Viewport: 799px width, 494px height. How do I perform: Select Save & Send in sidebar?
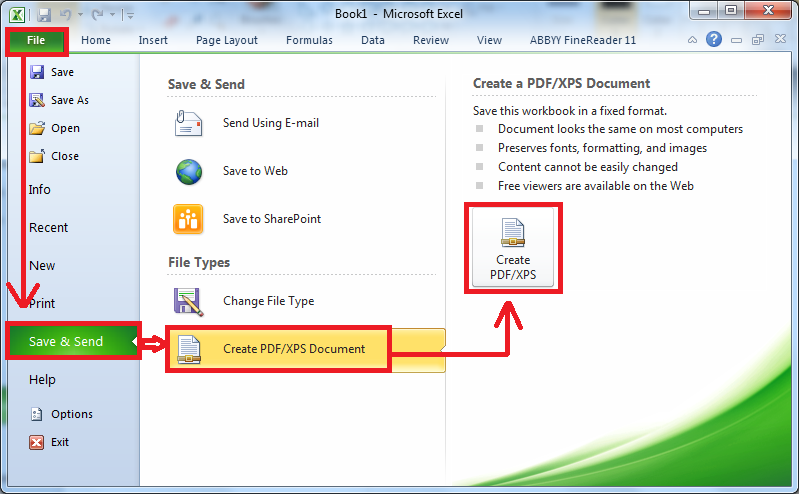(73, 342)
